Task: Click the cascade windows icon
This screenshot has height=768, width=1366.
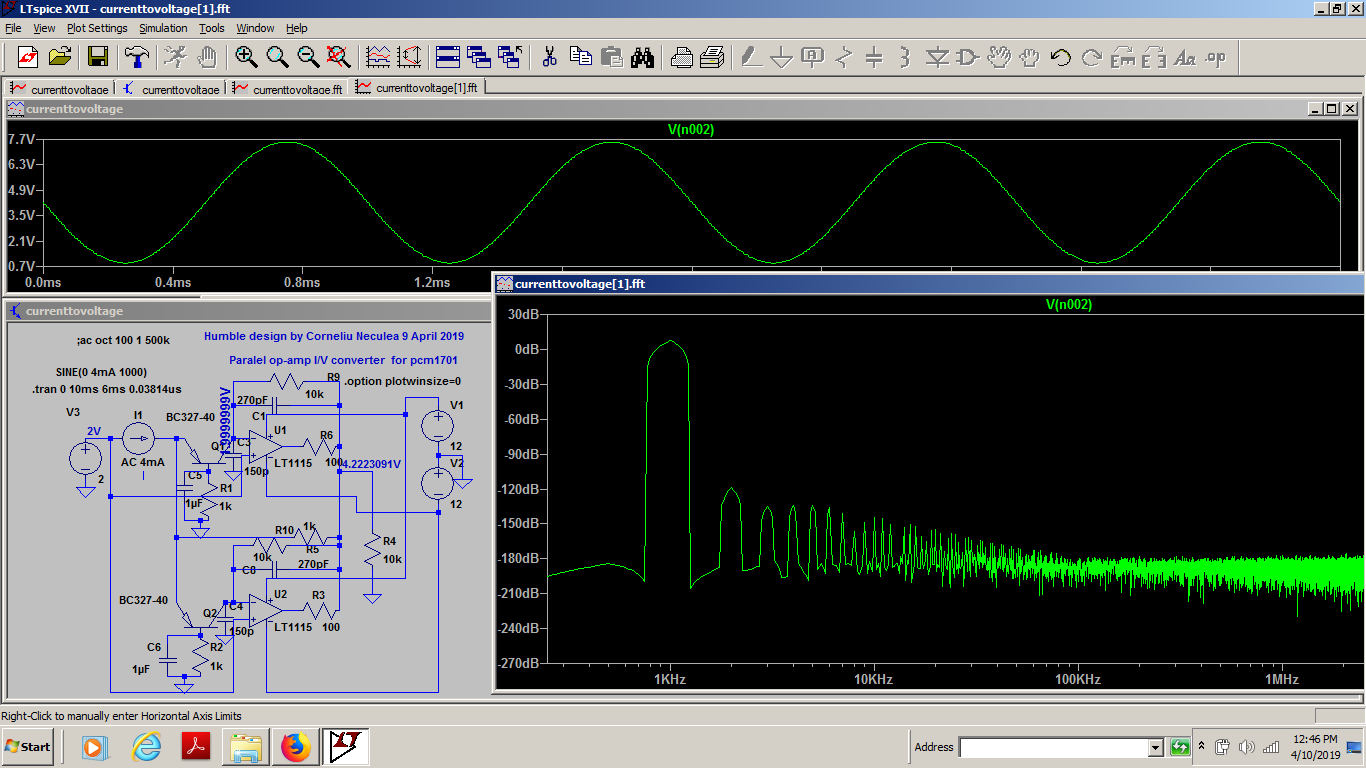Action: [478, 56]
